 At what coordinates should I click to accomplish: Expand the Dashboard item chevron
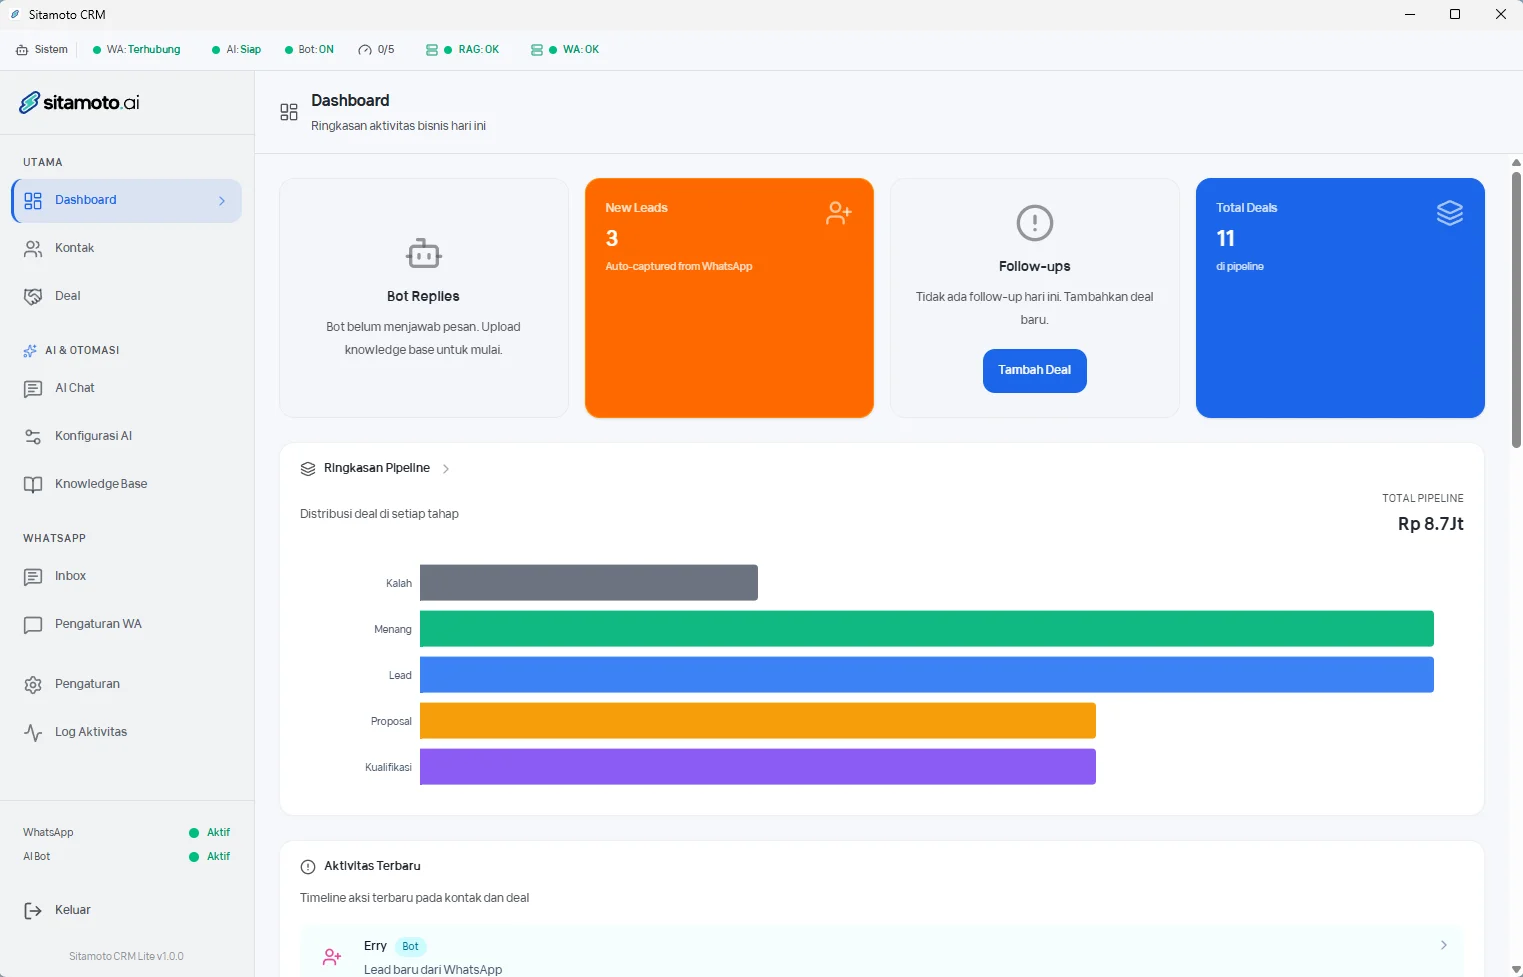222,201
